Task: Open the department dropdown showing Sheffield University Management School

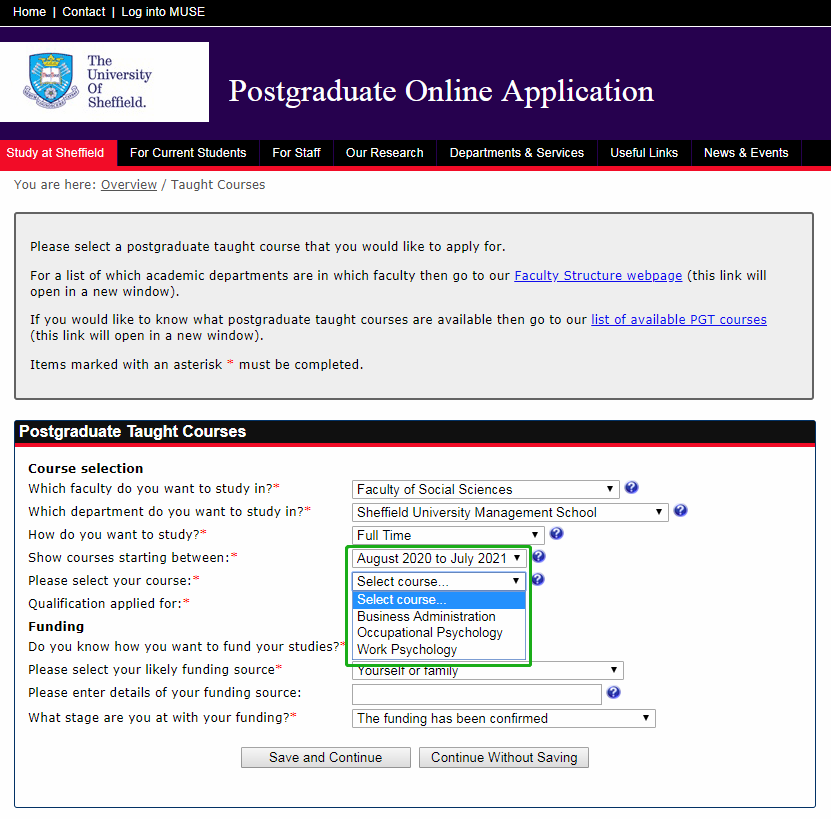Action: pyautogui.click(x=510, y=512)
